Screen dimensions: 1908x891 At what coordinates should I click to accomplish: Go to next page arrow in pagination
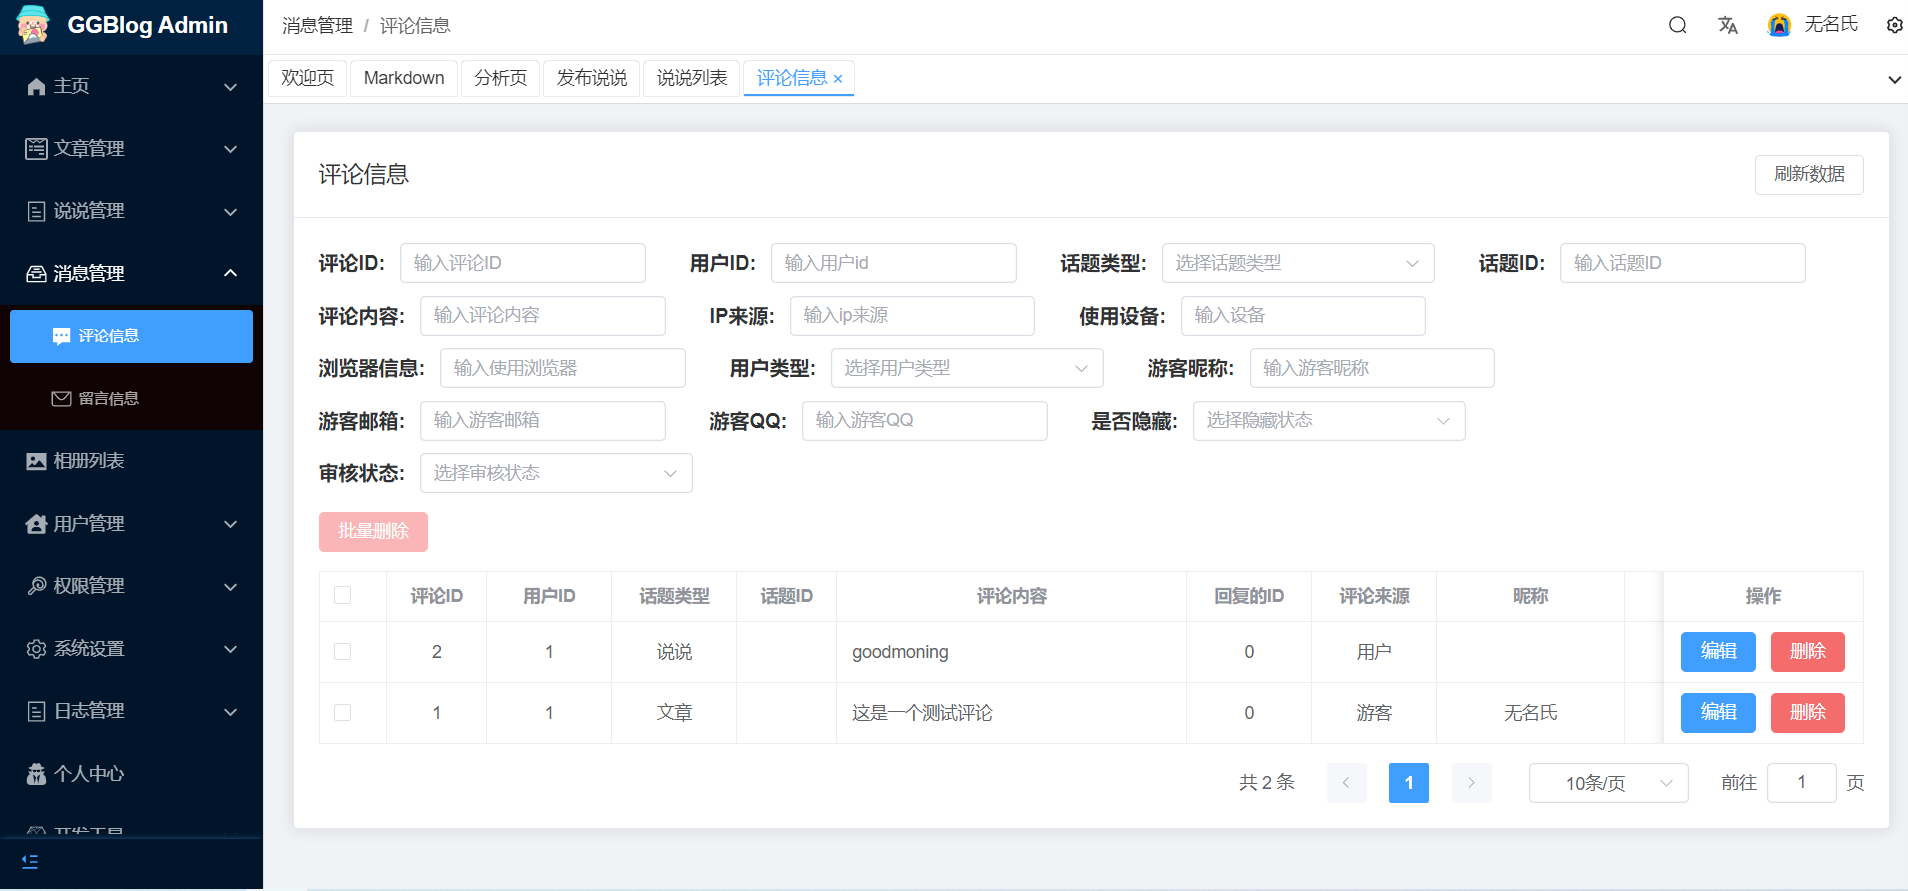1471,783
